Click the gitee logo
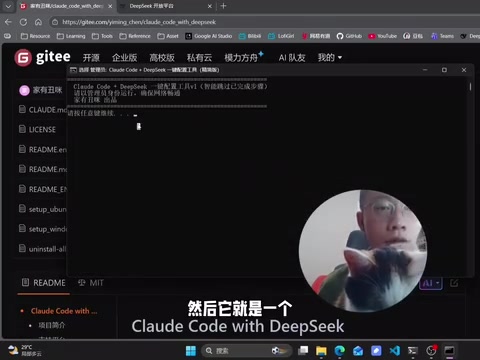 [x=42, y=57]
